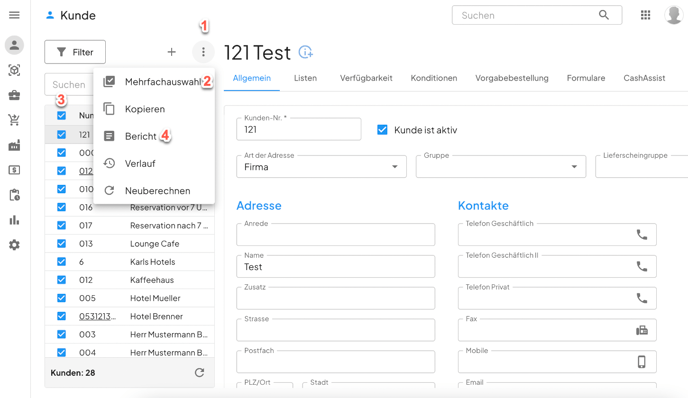Open the hamburger navigation menu
Image resolution: width=688 pixels, height=398 pixels.
(14, 15)
